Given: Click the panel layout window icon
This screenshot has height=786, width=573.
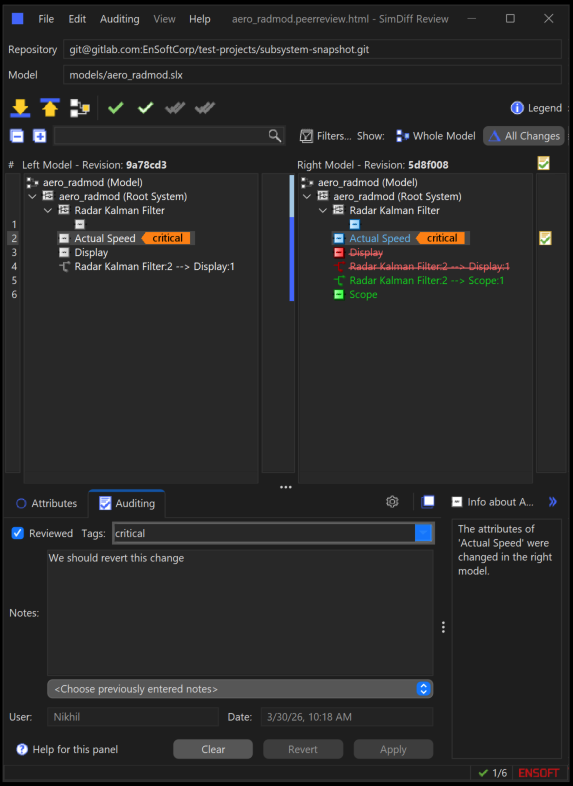Looking at the screenshot, I should [x=428, y=502].
